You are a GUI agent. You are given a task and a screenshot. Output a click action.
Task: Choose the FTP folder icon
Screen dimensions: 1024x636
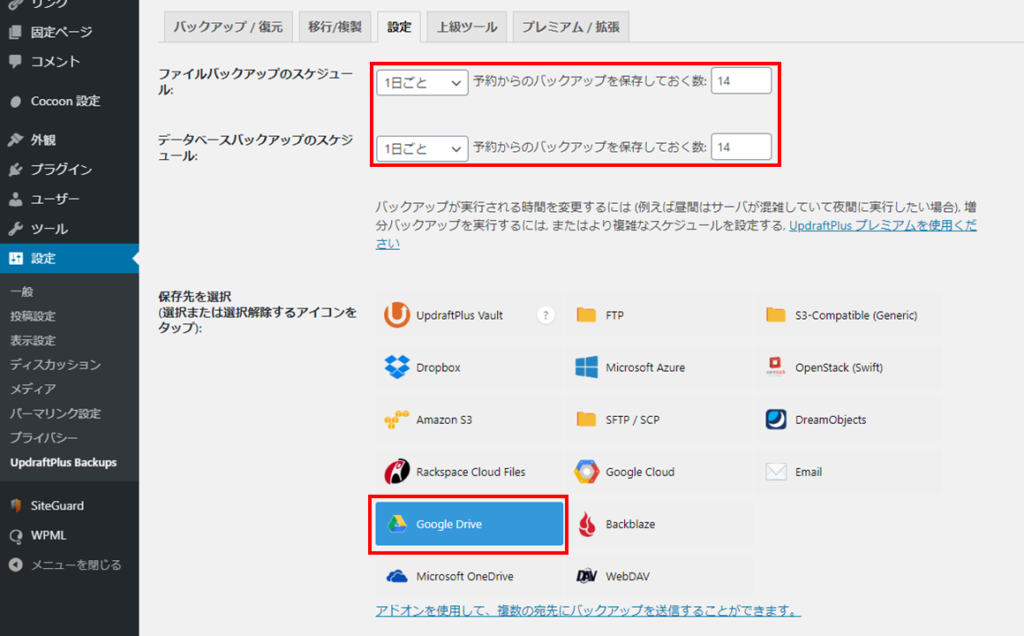click(586, 315)
